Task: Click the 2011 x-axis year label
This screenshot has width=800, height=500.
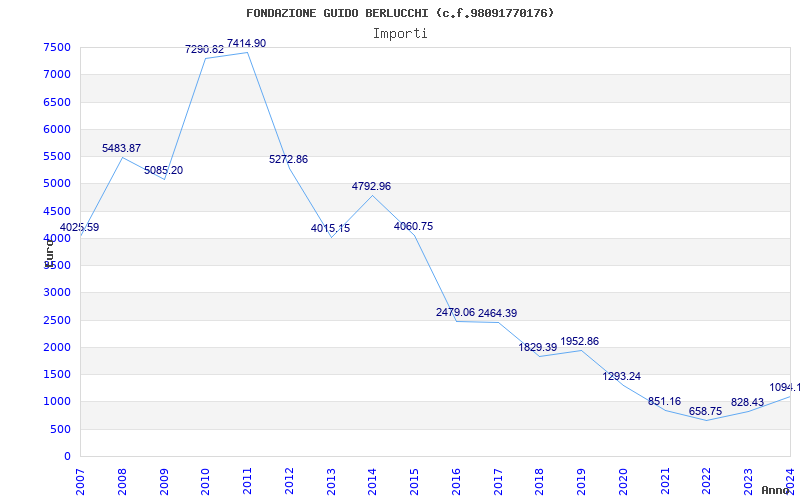Action: 247,481
